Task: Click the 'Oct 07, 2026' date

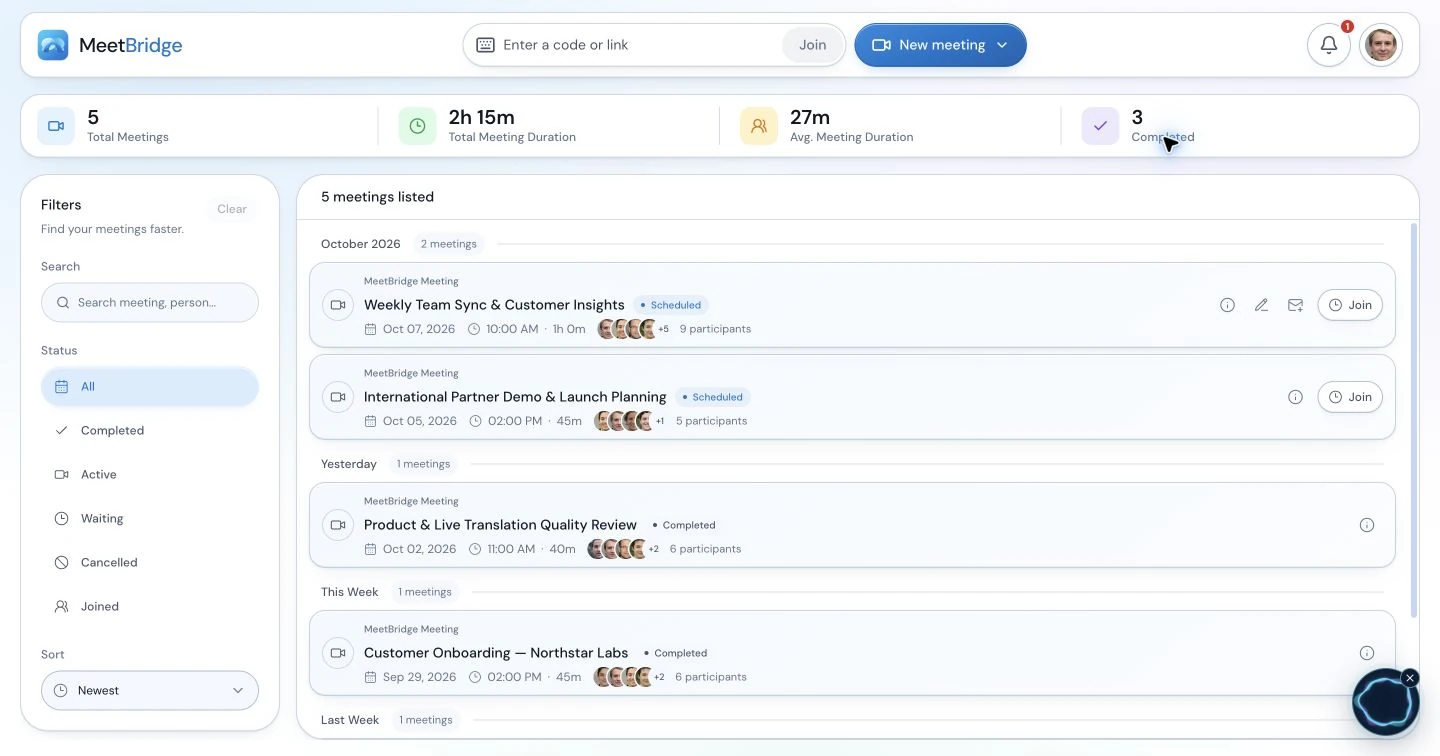Action: 419,329
